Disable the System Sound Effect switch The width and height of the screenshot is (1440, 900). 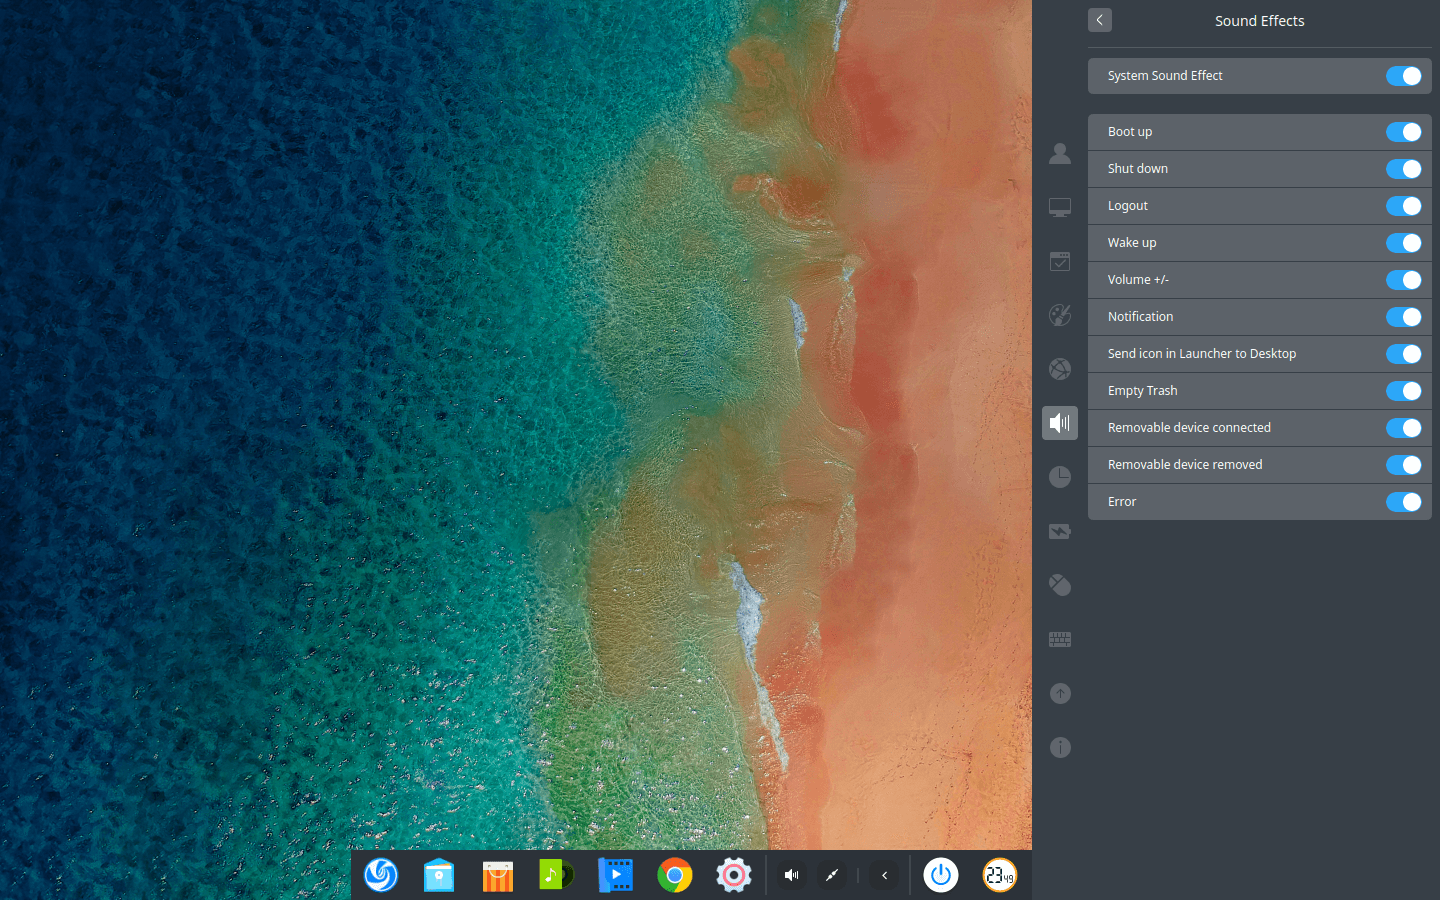pos(1404,76)
